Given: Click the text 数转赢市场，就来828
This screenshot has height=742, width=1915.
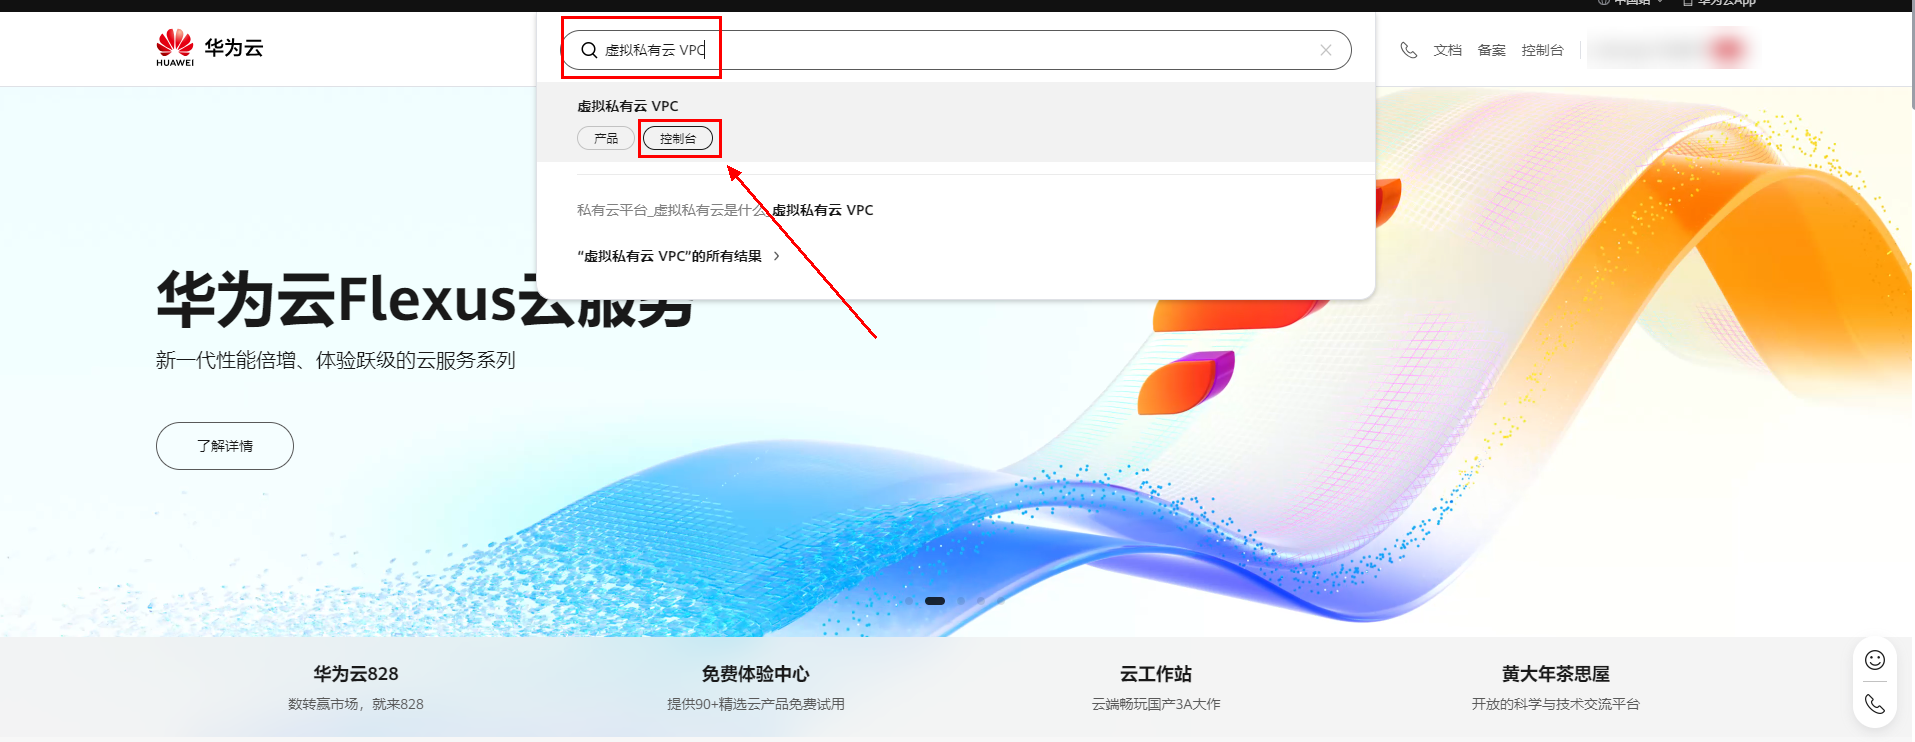Looking at the screenshot, I should (x=356, y=704).
